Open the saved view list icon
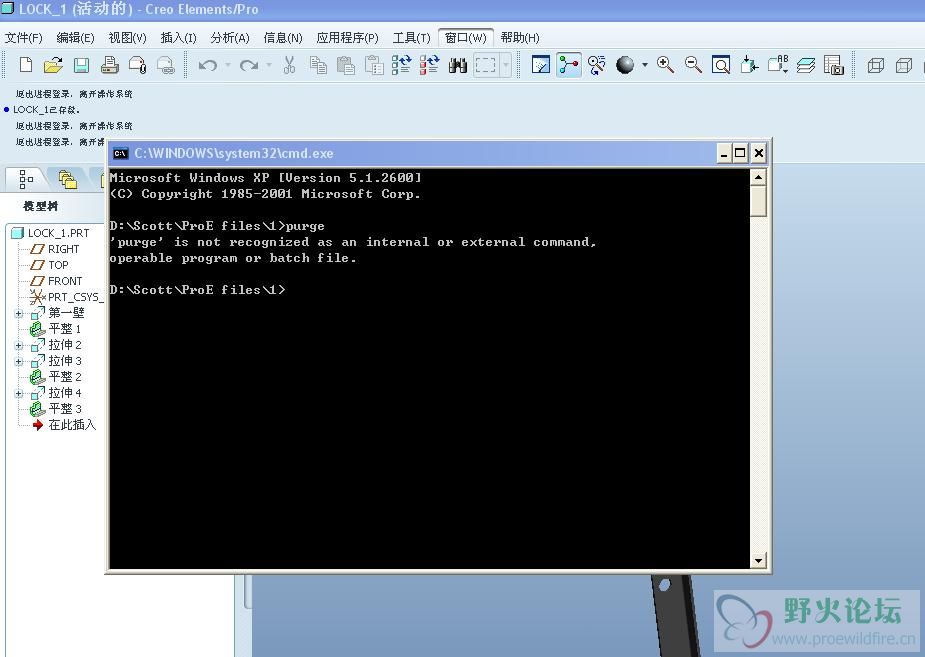Image resolution: width=925 pixels, height=657 pixels. tap(778, 64)
